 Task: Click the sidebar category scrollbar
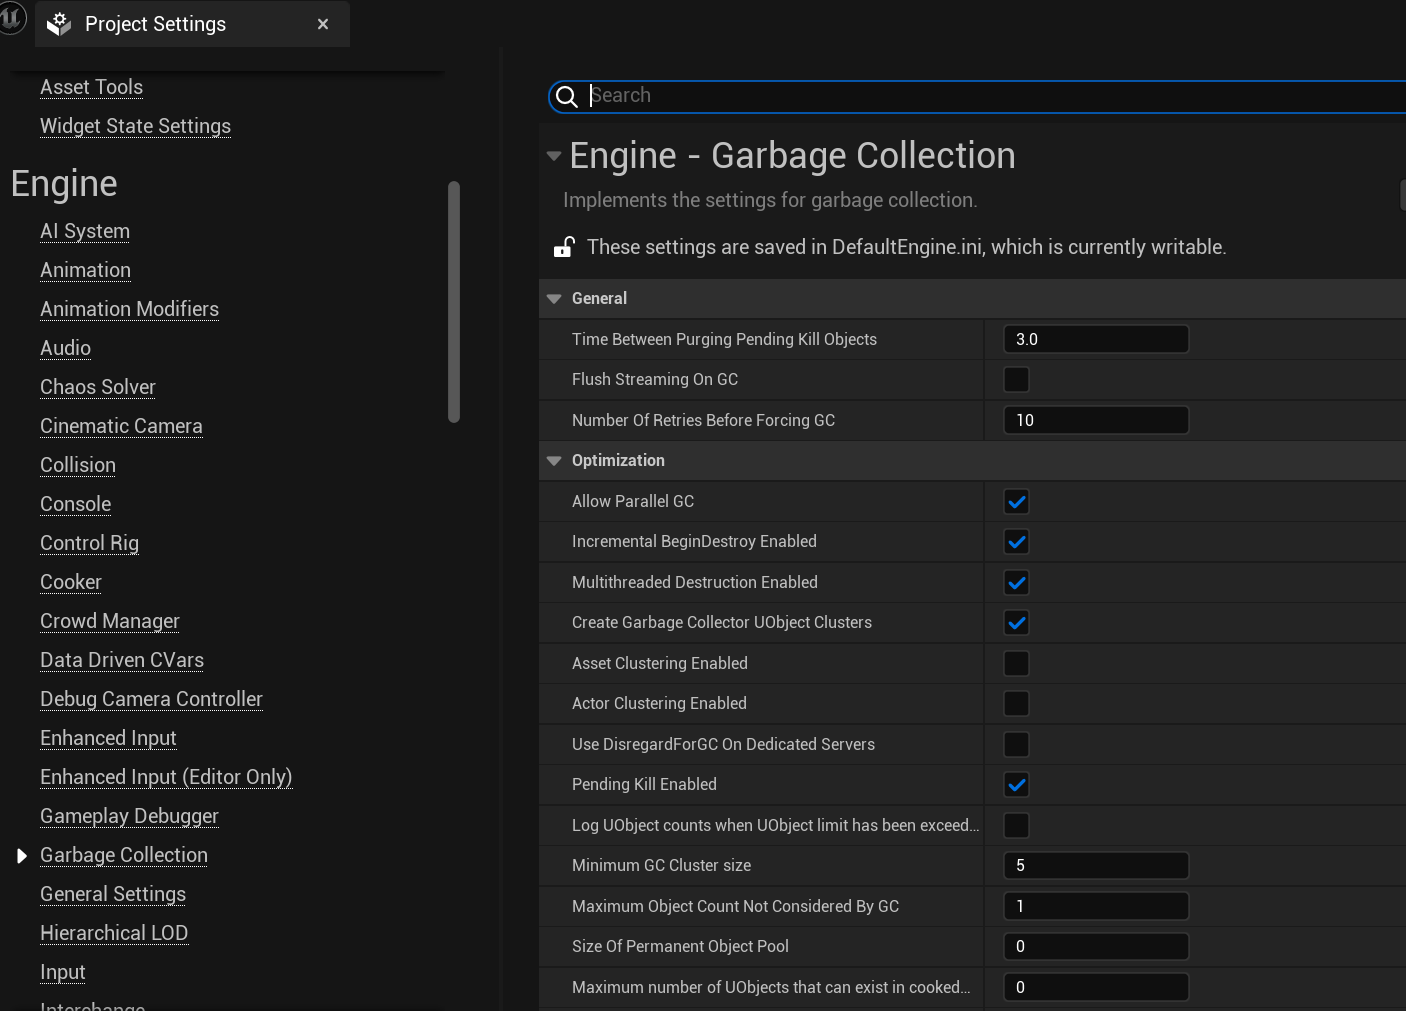tap(454, 300)
